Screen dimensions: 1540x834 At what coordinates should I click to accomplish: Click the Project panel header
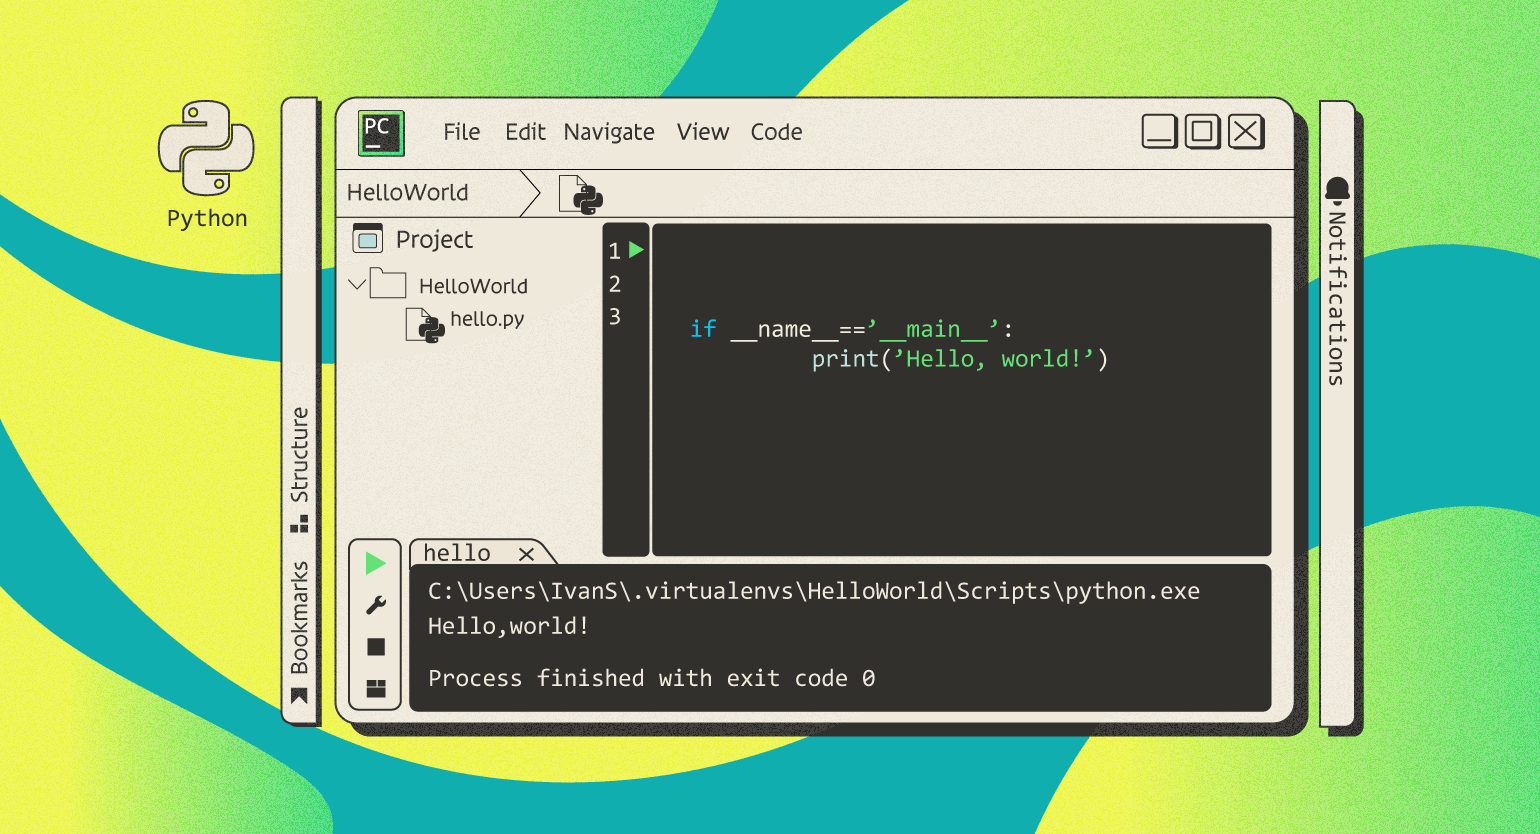(x=434, y=240)
